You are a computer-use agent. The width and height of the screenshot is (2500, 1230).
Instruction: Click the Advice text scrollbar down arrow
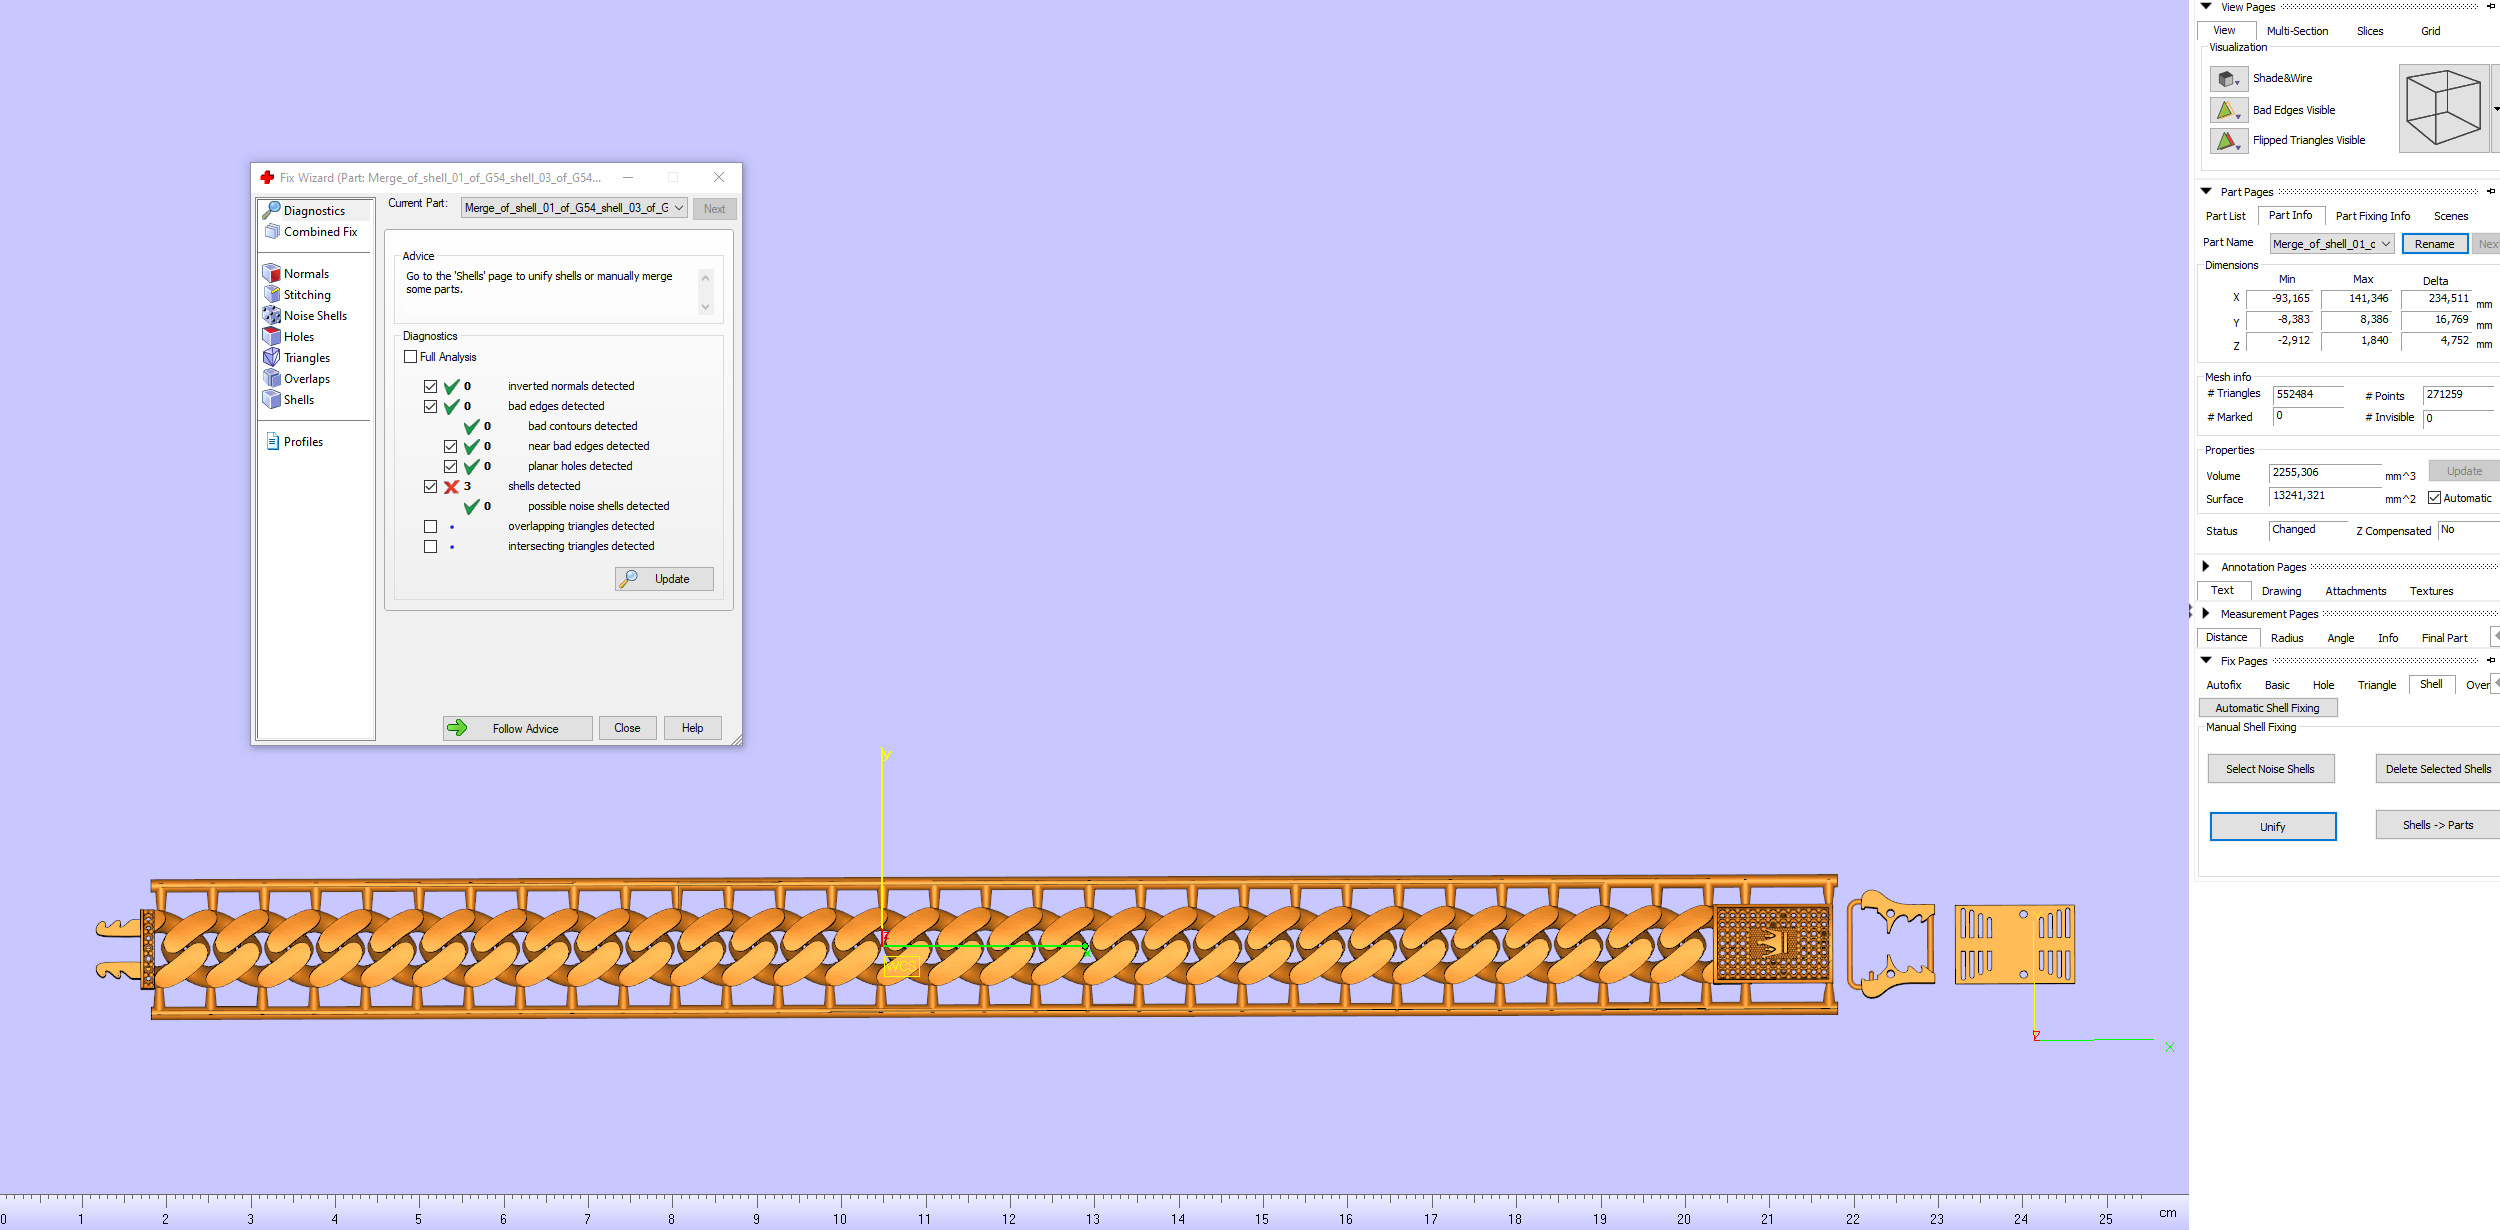[706, 307]
